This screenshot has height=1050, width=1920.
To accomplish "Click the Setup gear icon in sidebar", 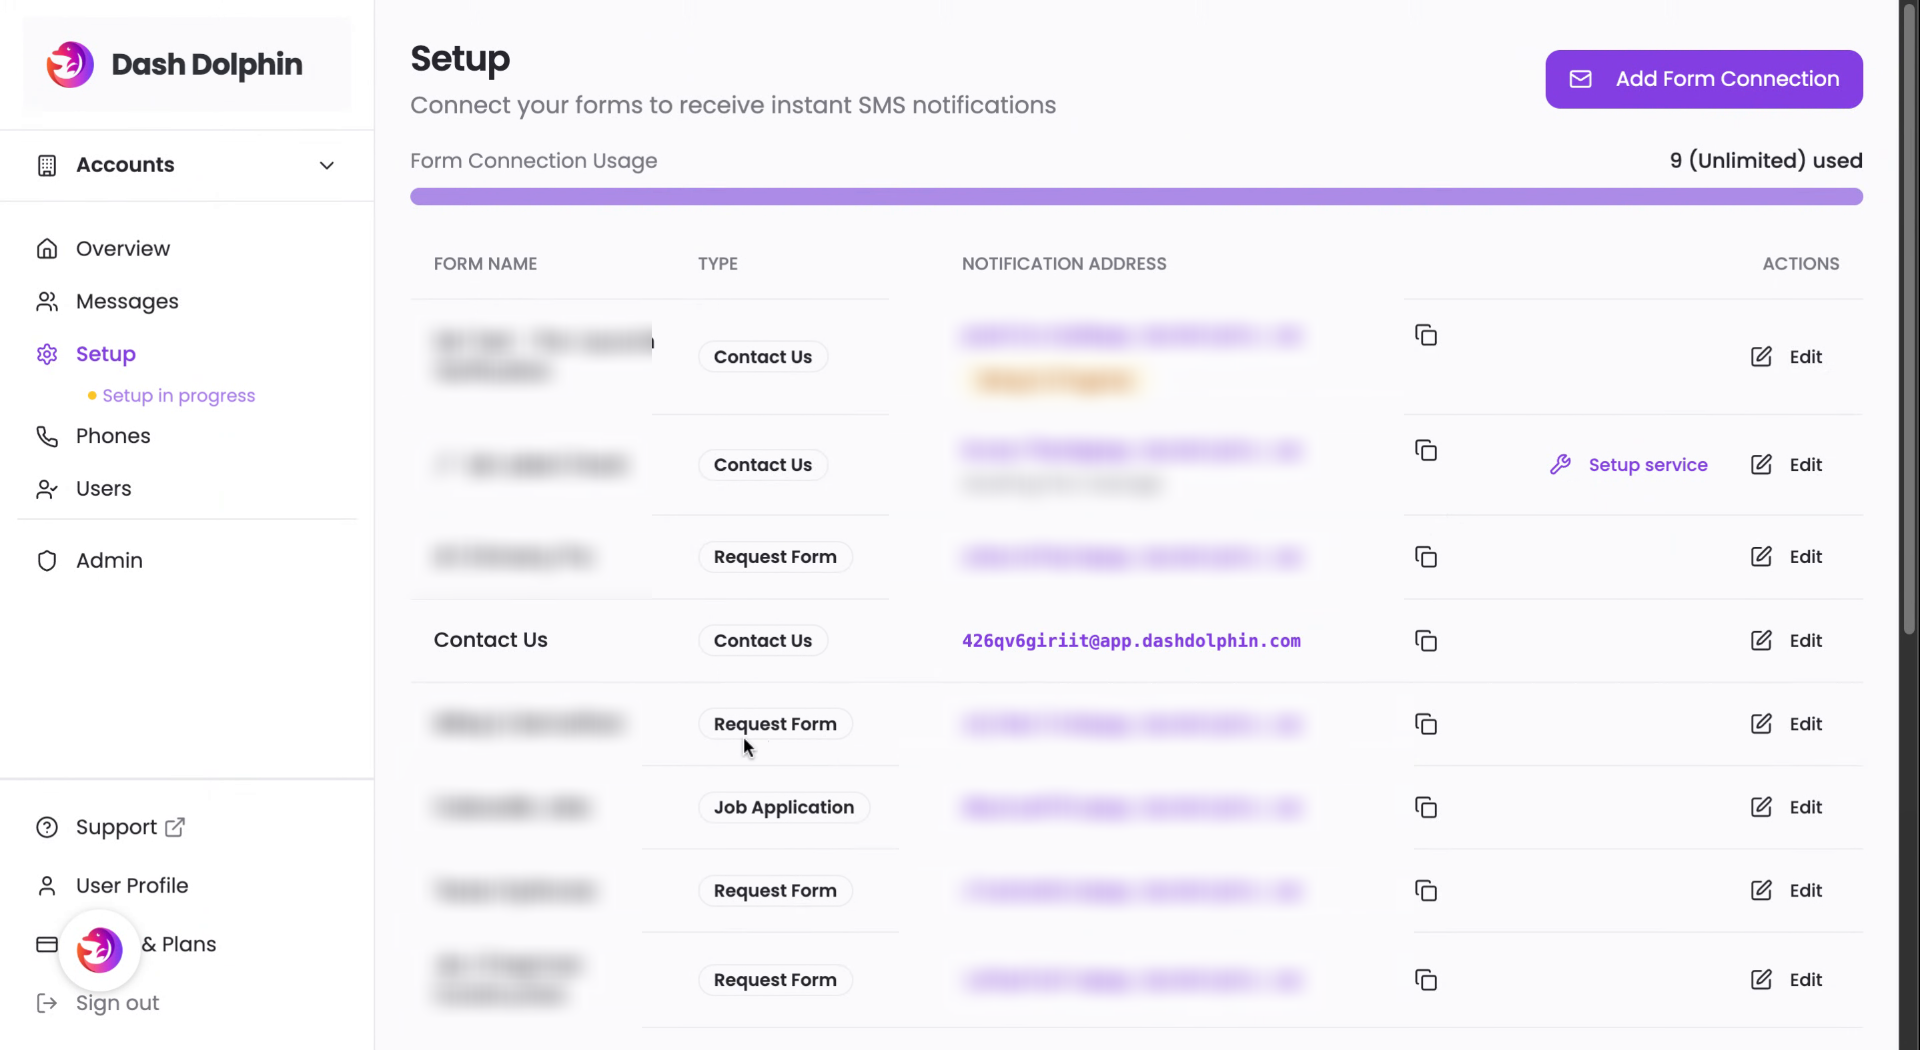I will 47,354.
